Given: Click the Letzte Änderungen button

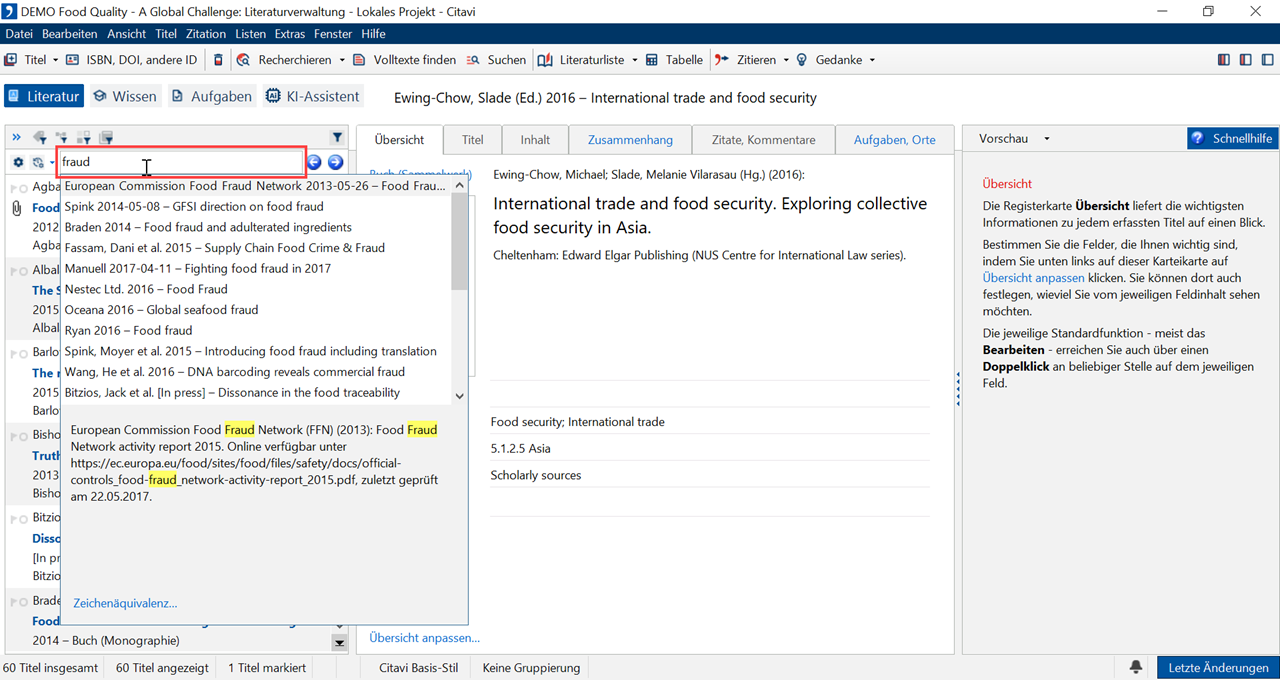Looking at the screenshot, I should click(1217, 668).
